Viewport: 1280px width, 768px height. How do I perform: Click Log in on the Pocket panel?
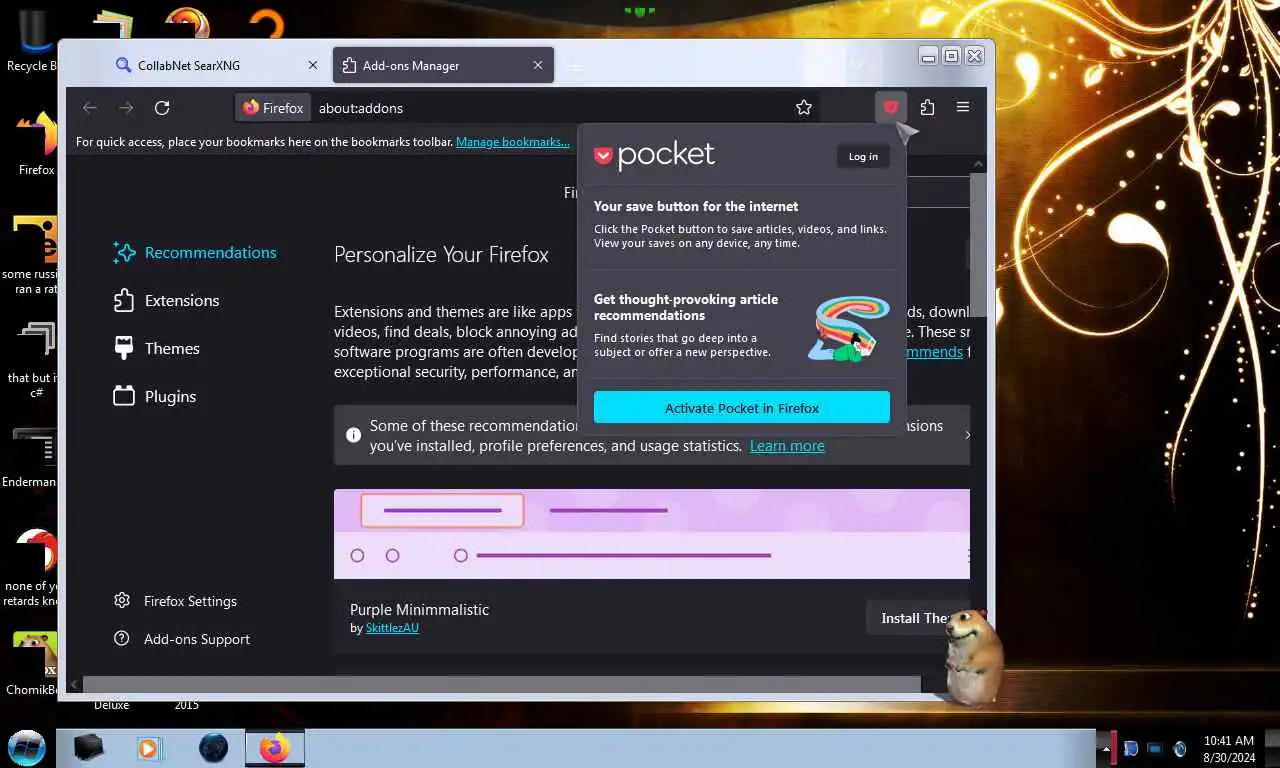tap(863, 156)
